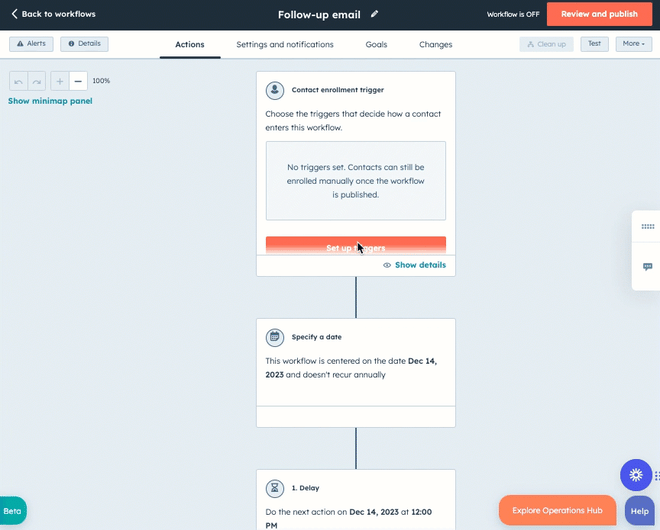This screenshot has height=530, width=660.
Task: Expand the More dropdown menu
Action: (633, 44)
